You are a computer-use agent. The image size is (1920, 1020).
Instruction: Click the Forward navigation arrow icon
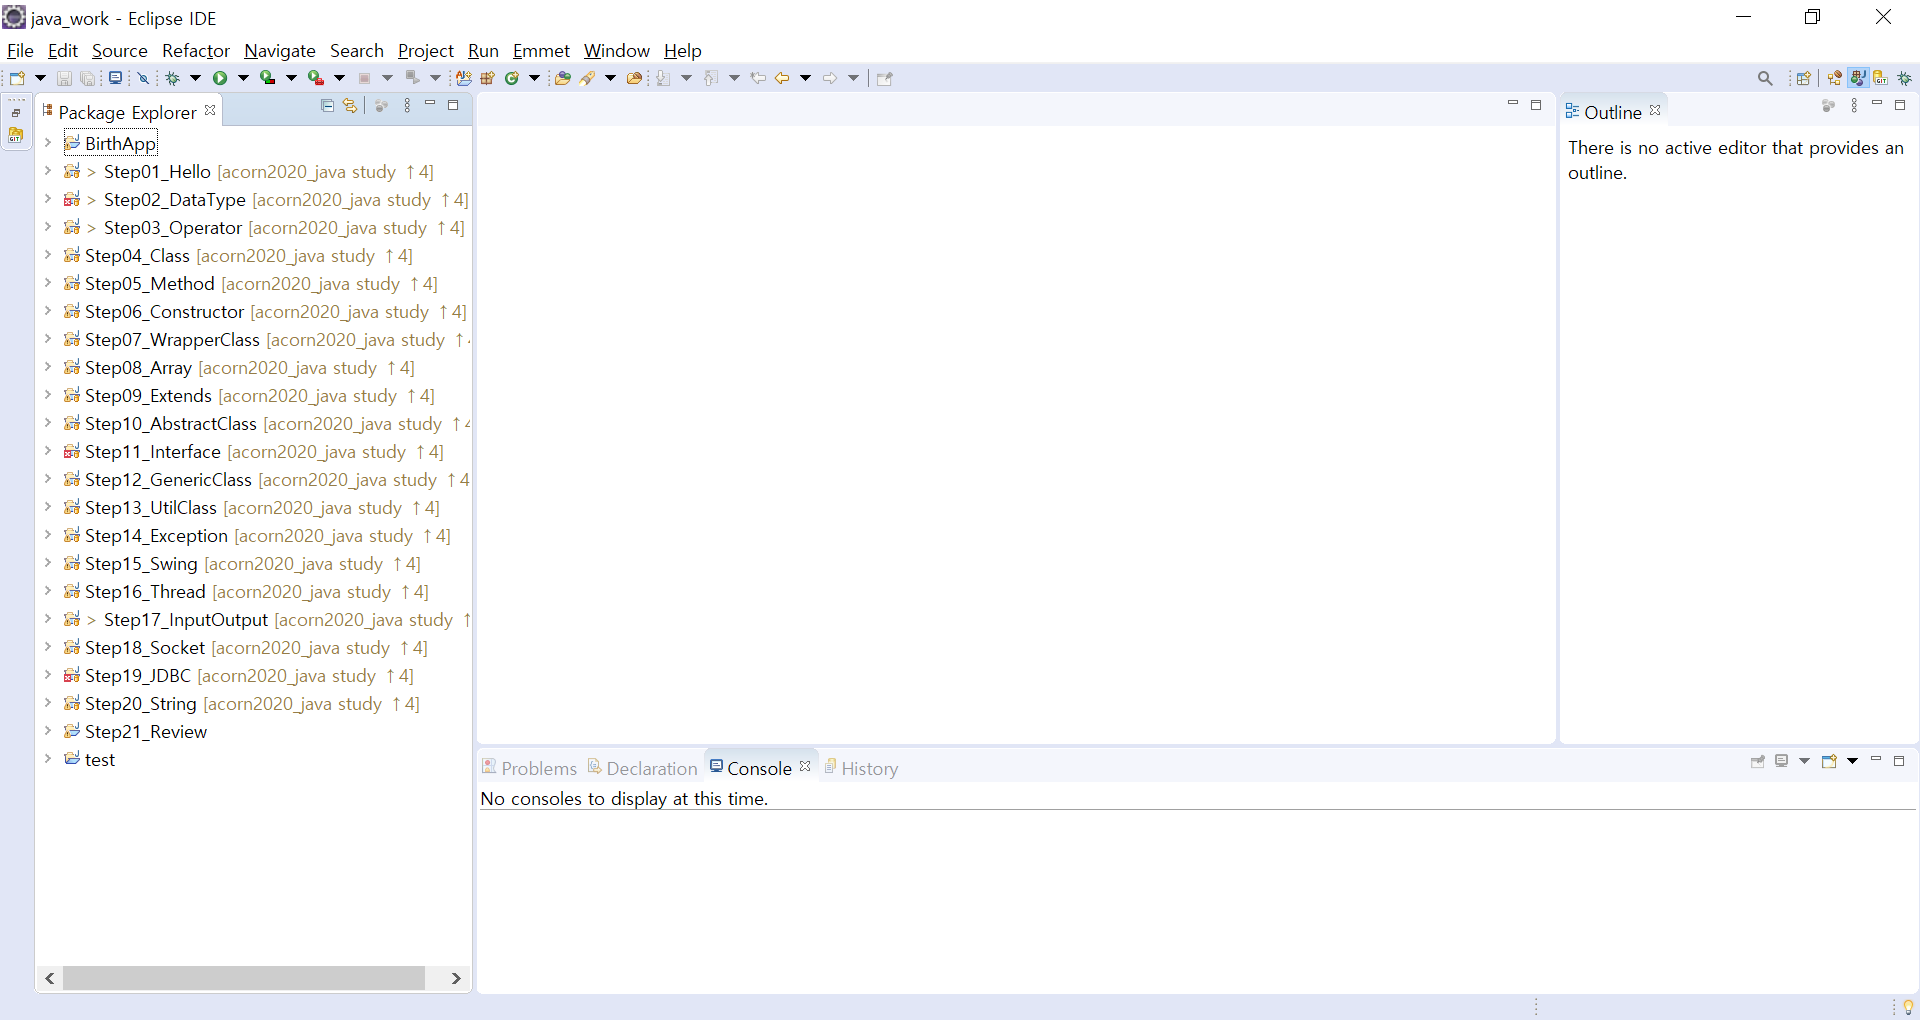click(830, 78)
